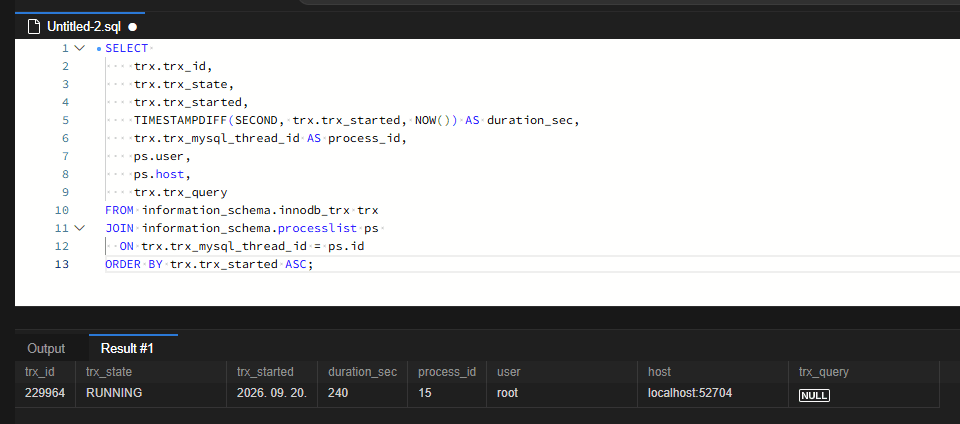Click the duration_sec column header
This screenshot has height=424, width=960.
pyautogui.click(x=362, y=372)
